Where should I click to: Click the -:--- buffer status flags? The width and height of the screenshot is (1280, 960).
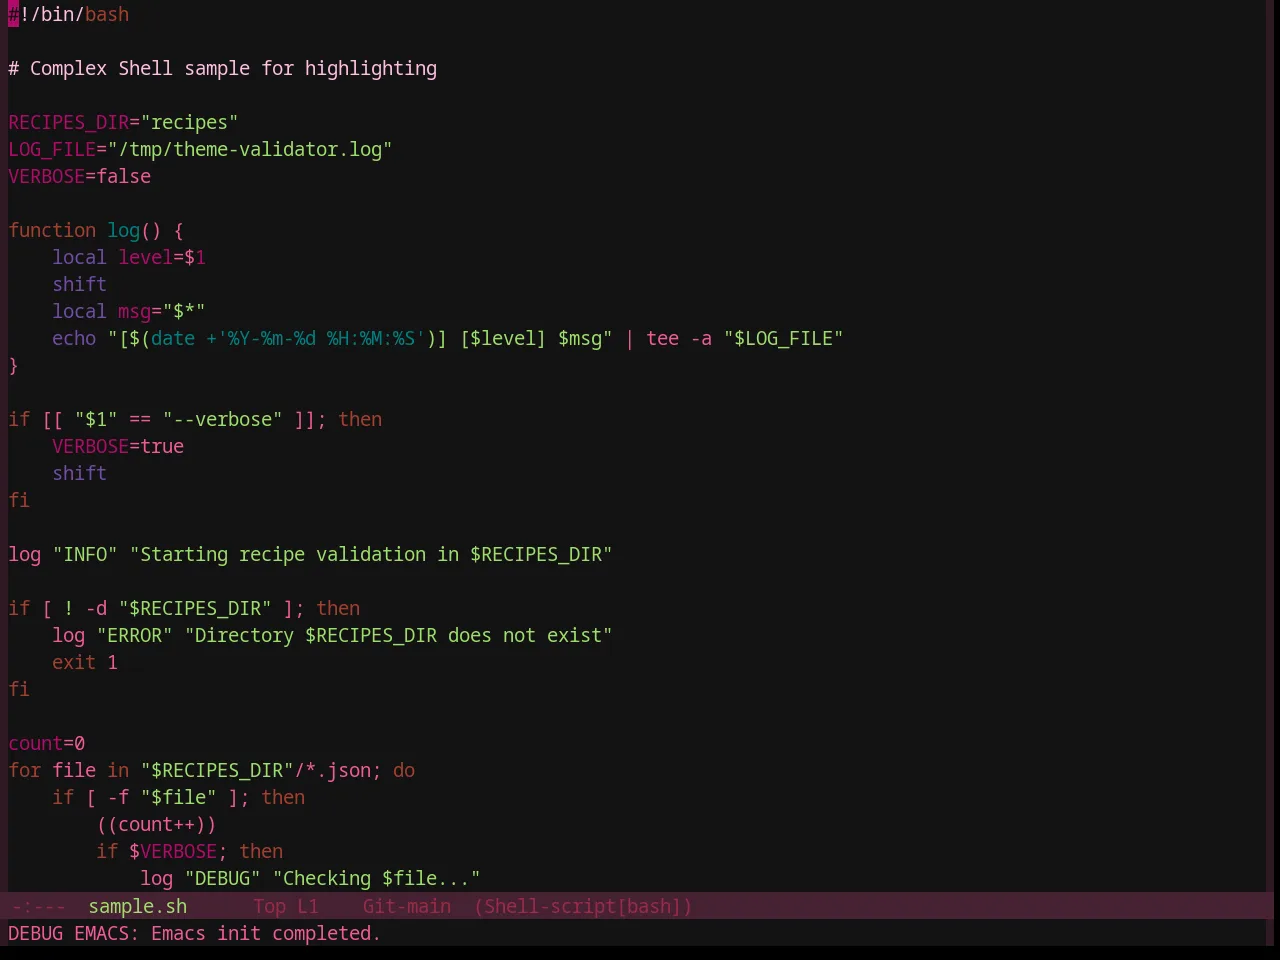(x=38, y=906)
